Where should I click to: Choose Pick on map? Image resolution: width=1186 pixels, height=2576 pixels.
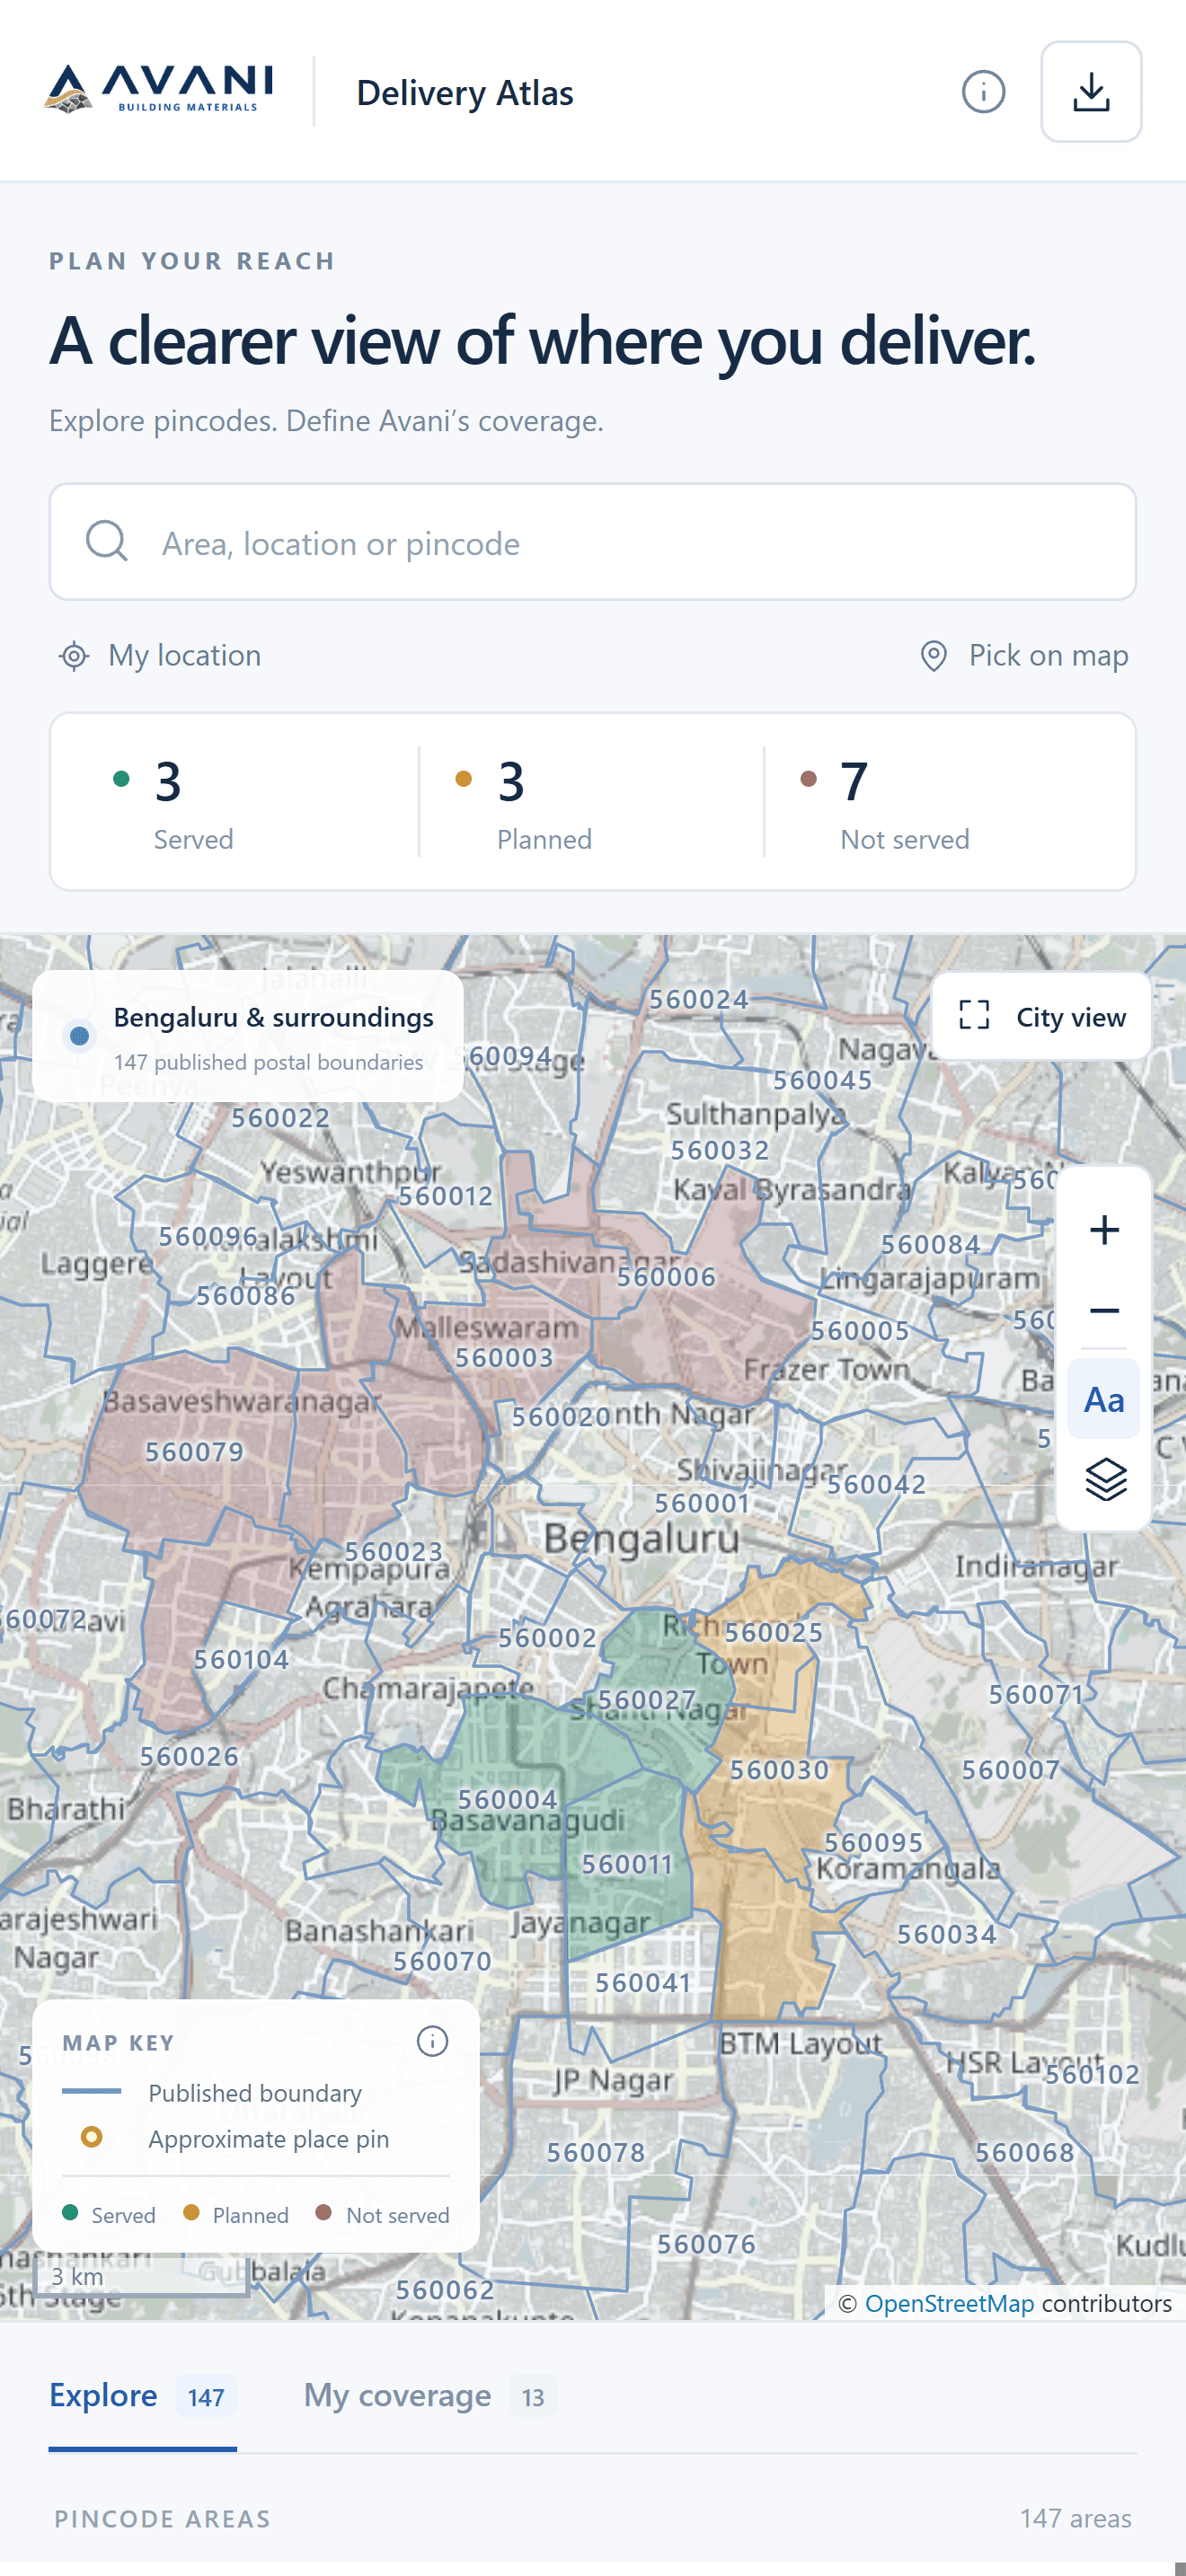point(1024,656)
